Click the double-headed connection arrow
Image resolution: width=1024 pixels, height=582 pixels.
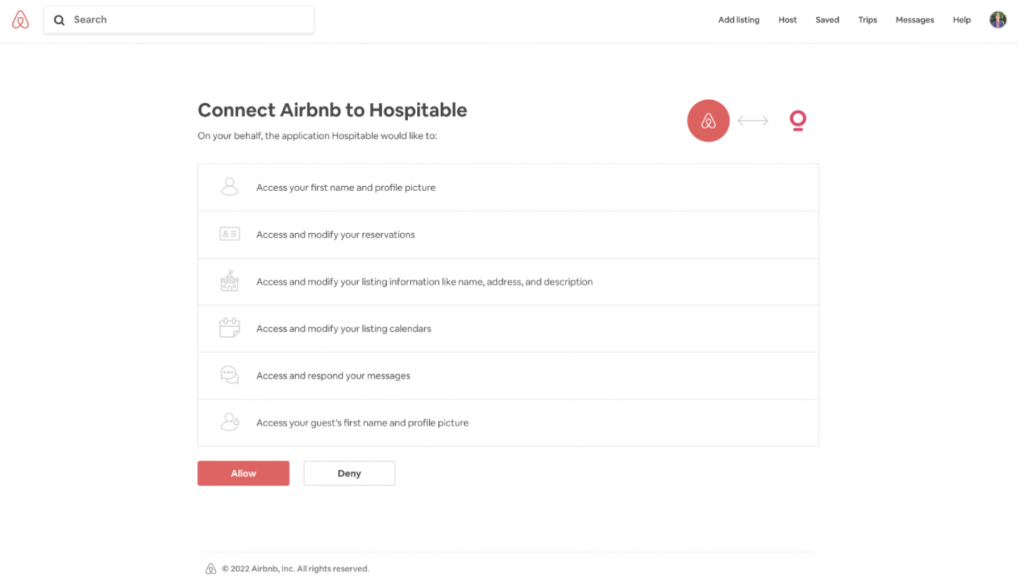(x=752, y=120)
